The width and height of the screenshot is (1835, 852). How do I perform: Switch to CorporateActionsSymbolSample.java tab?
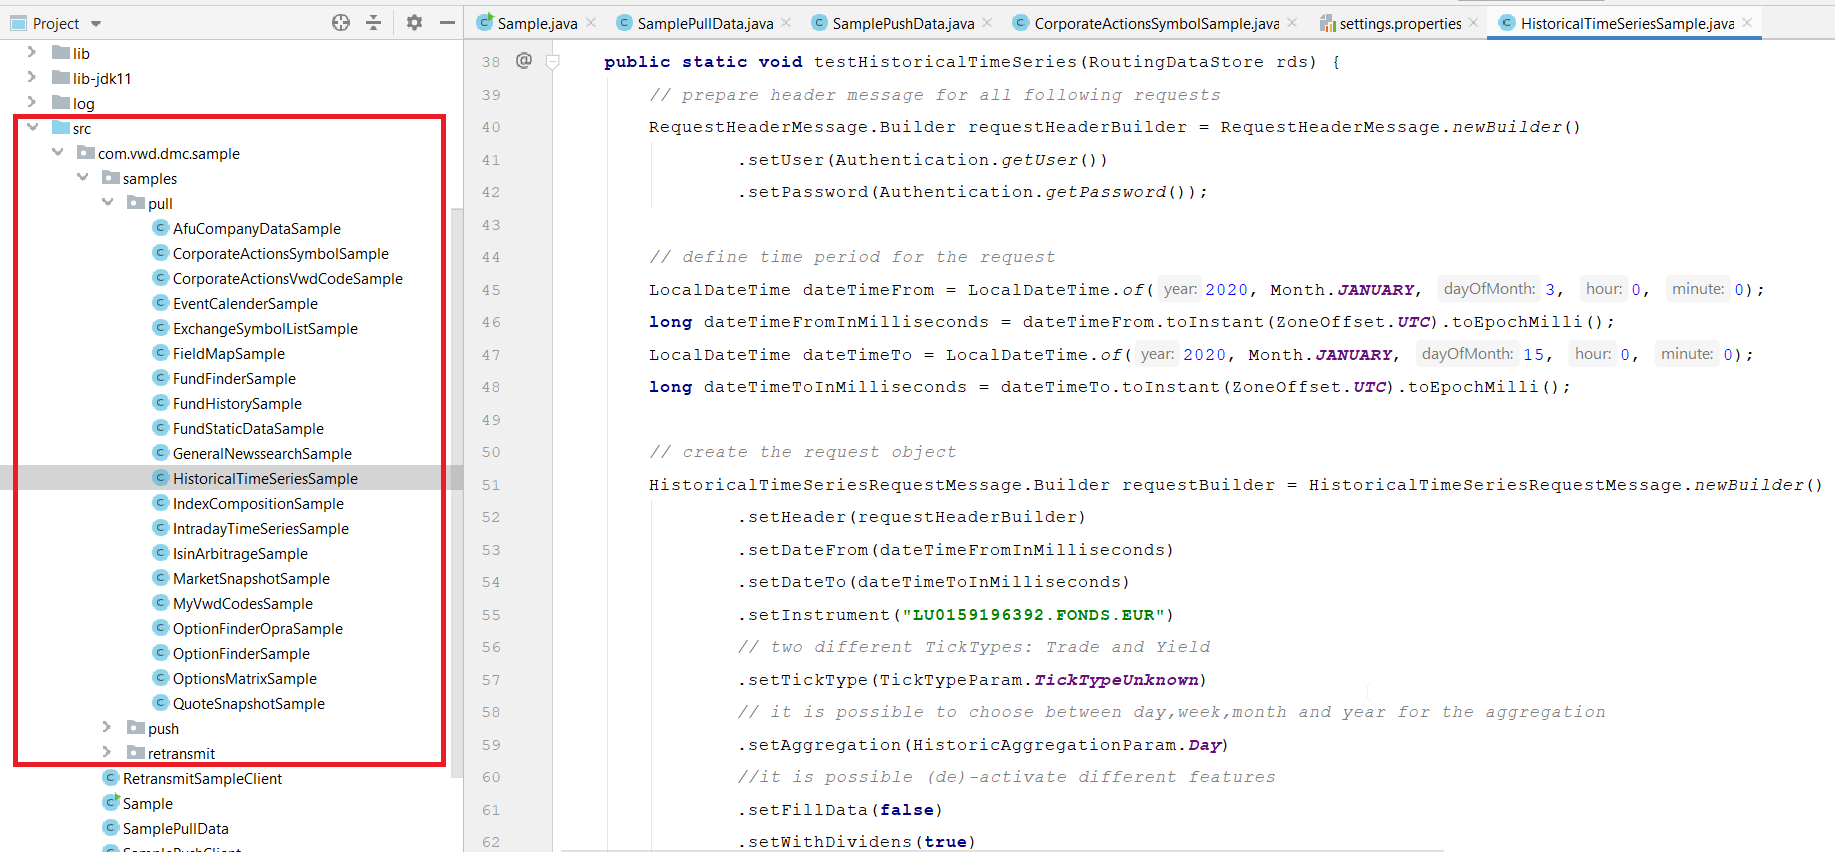click(1155, 23)
